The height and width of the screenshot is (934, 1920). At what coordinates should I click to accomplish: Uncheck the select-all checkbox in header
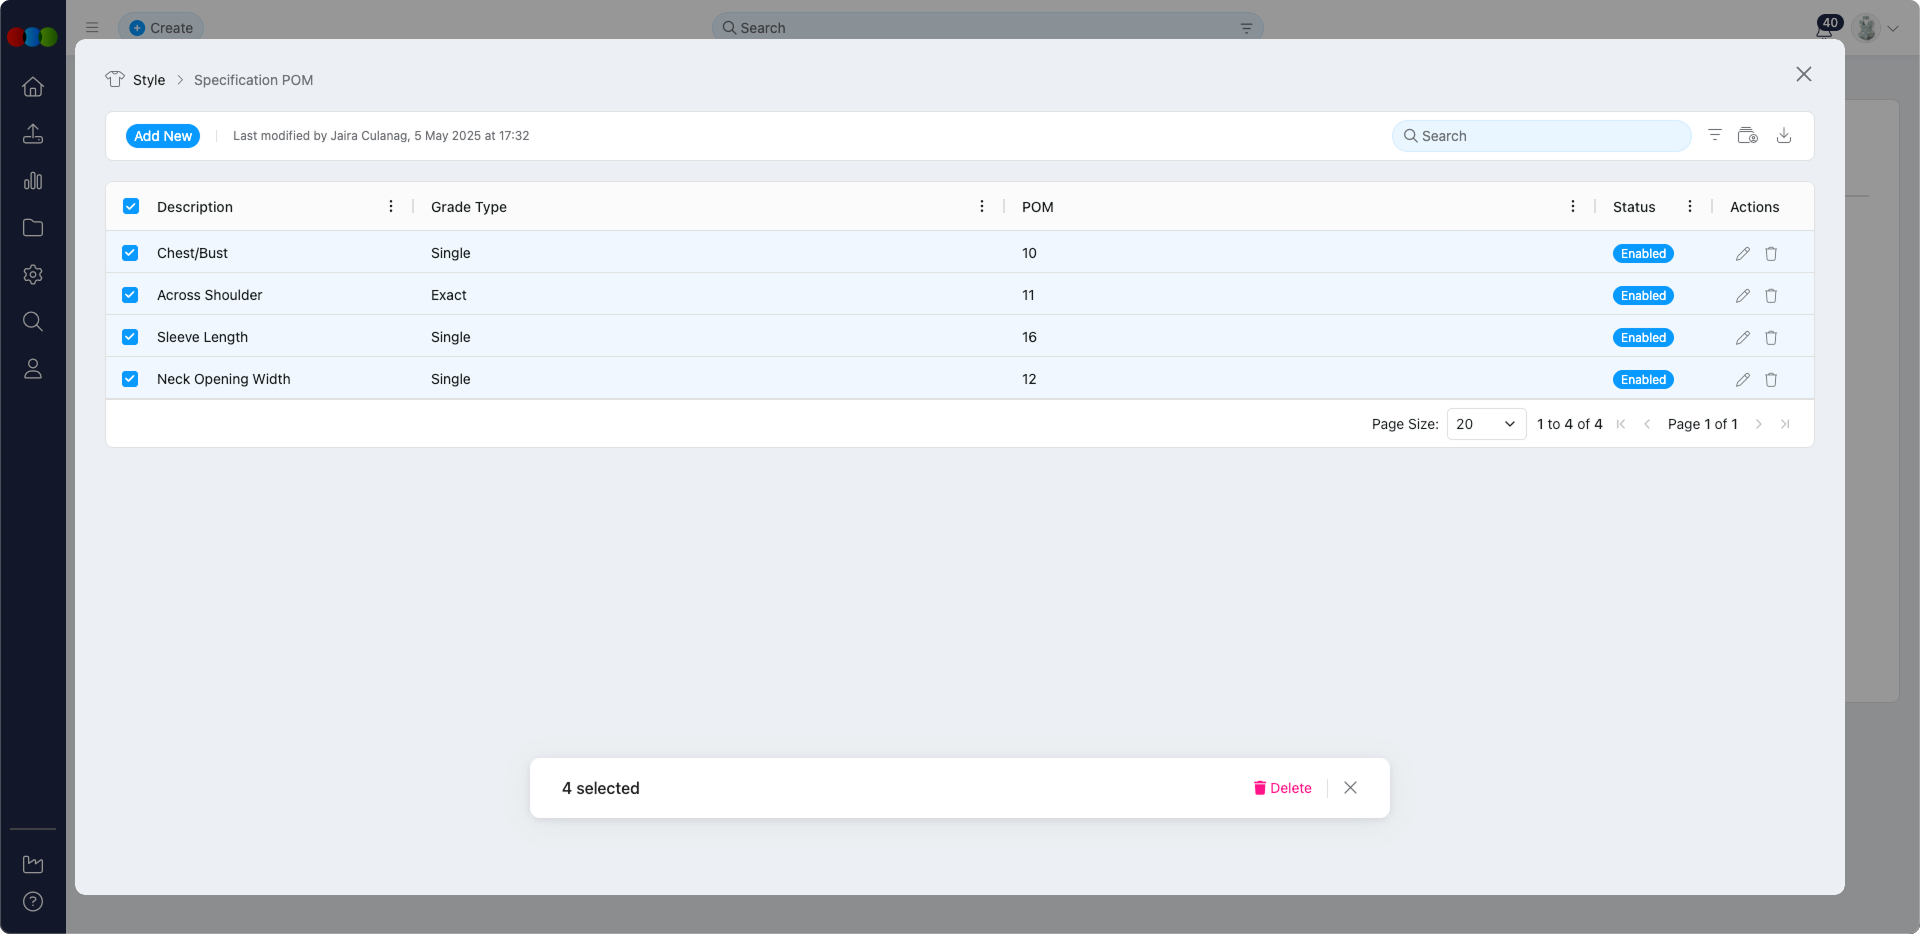pos(130,206)
